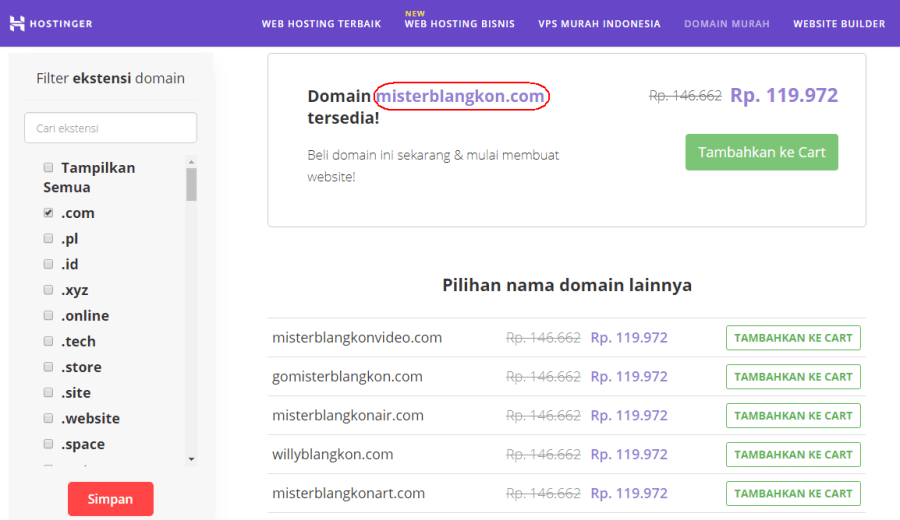Add misterblangkonvideo.com to cart
This screenshot has height=520, width=900.
(793, 337)
